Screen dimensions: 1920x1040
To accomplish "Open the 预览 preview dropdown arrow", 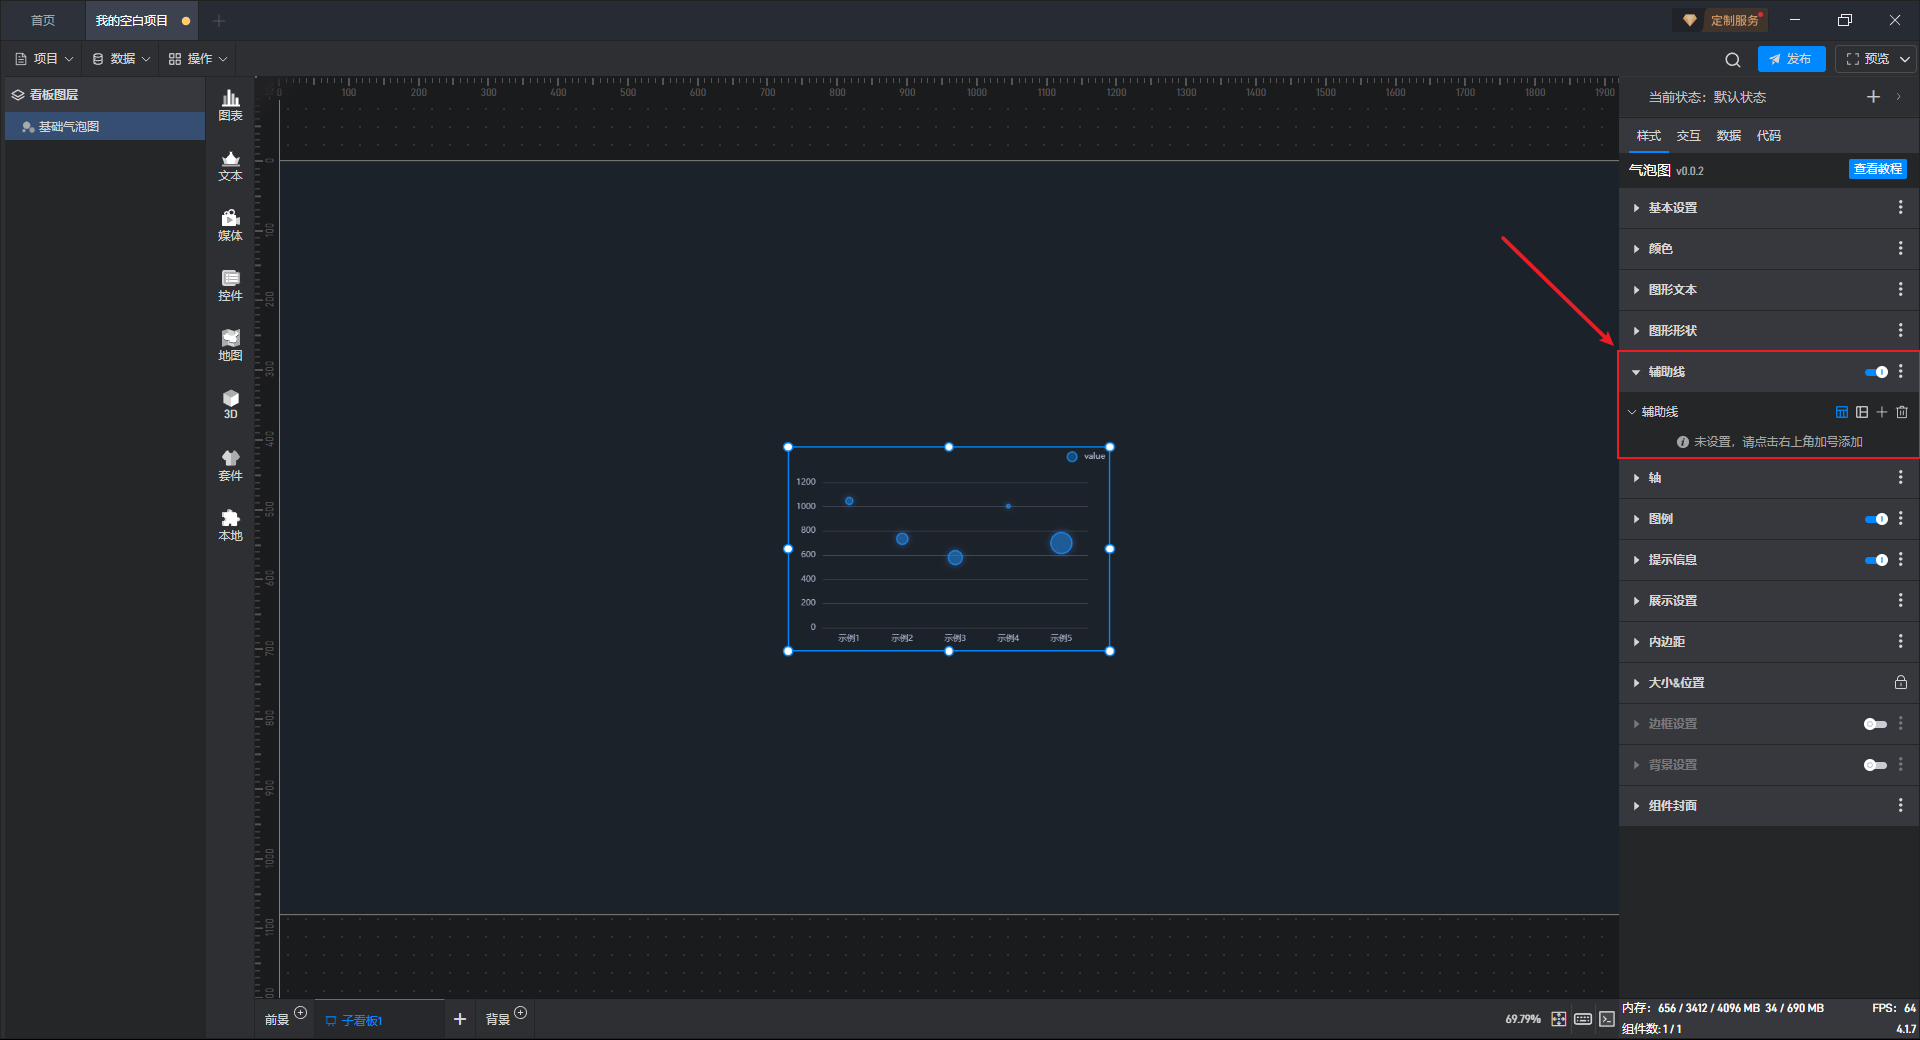I will (x=1905, y=59).
